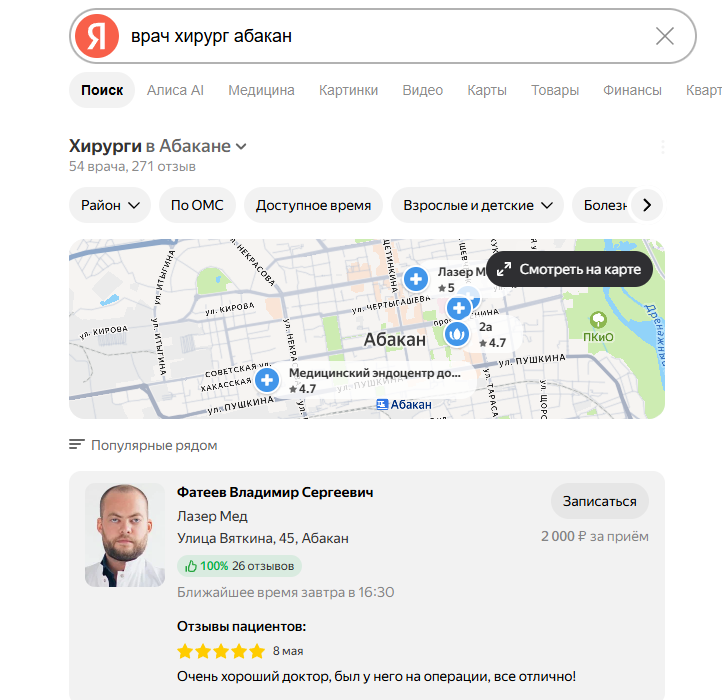Open the Карты tab
Image resolution: width=722 pixels, height=700 pixels.
(x=487, y=90)
